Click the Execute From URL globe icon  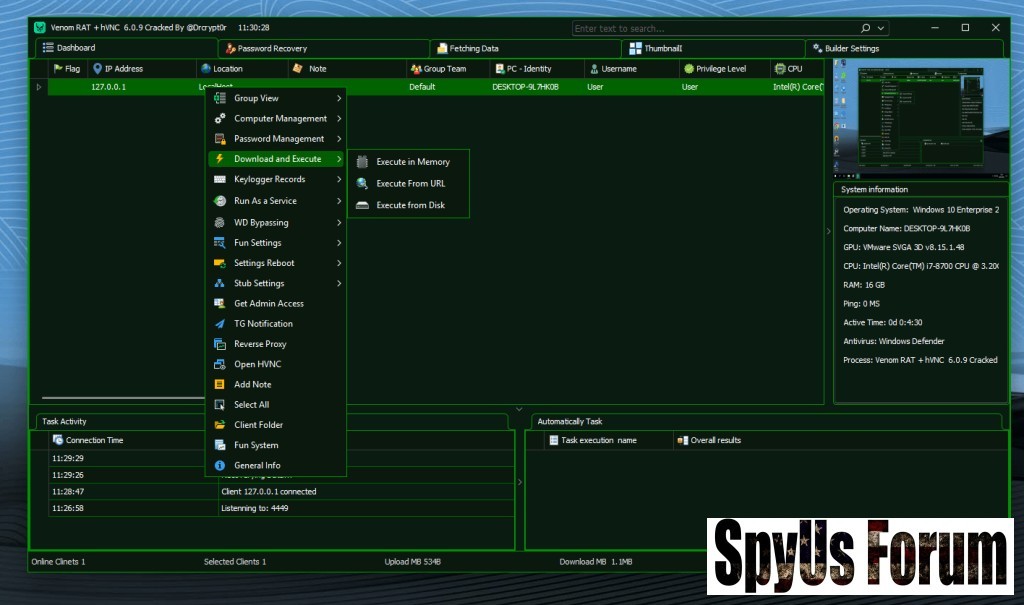(362, 184)
